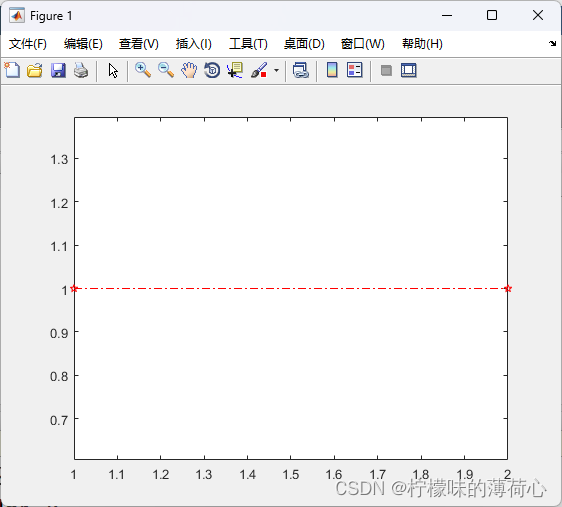Select the Edit Plot arrow tool
The width and height of the screenshot is (562, 507).
pyautogui.click(x=113, y=71)
